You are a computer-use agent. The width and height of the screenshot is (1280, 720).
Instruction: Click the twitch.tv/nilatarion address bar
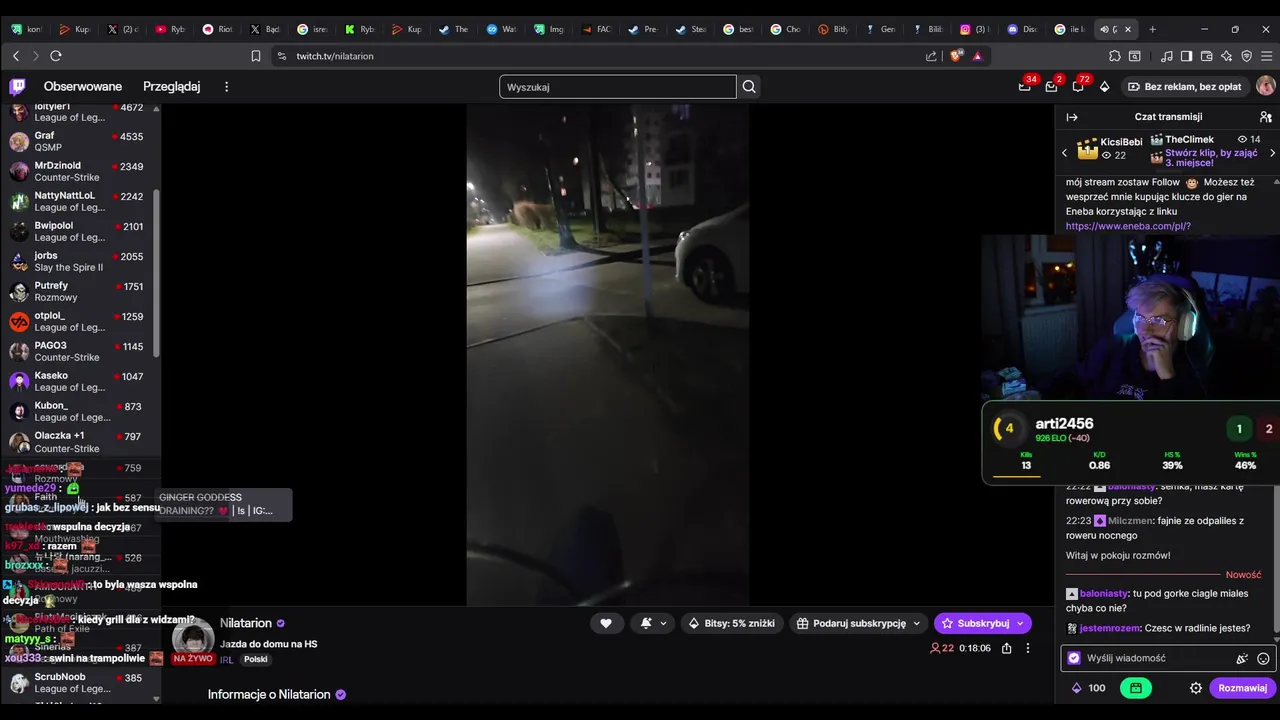[x=600, y=56]
